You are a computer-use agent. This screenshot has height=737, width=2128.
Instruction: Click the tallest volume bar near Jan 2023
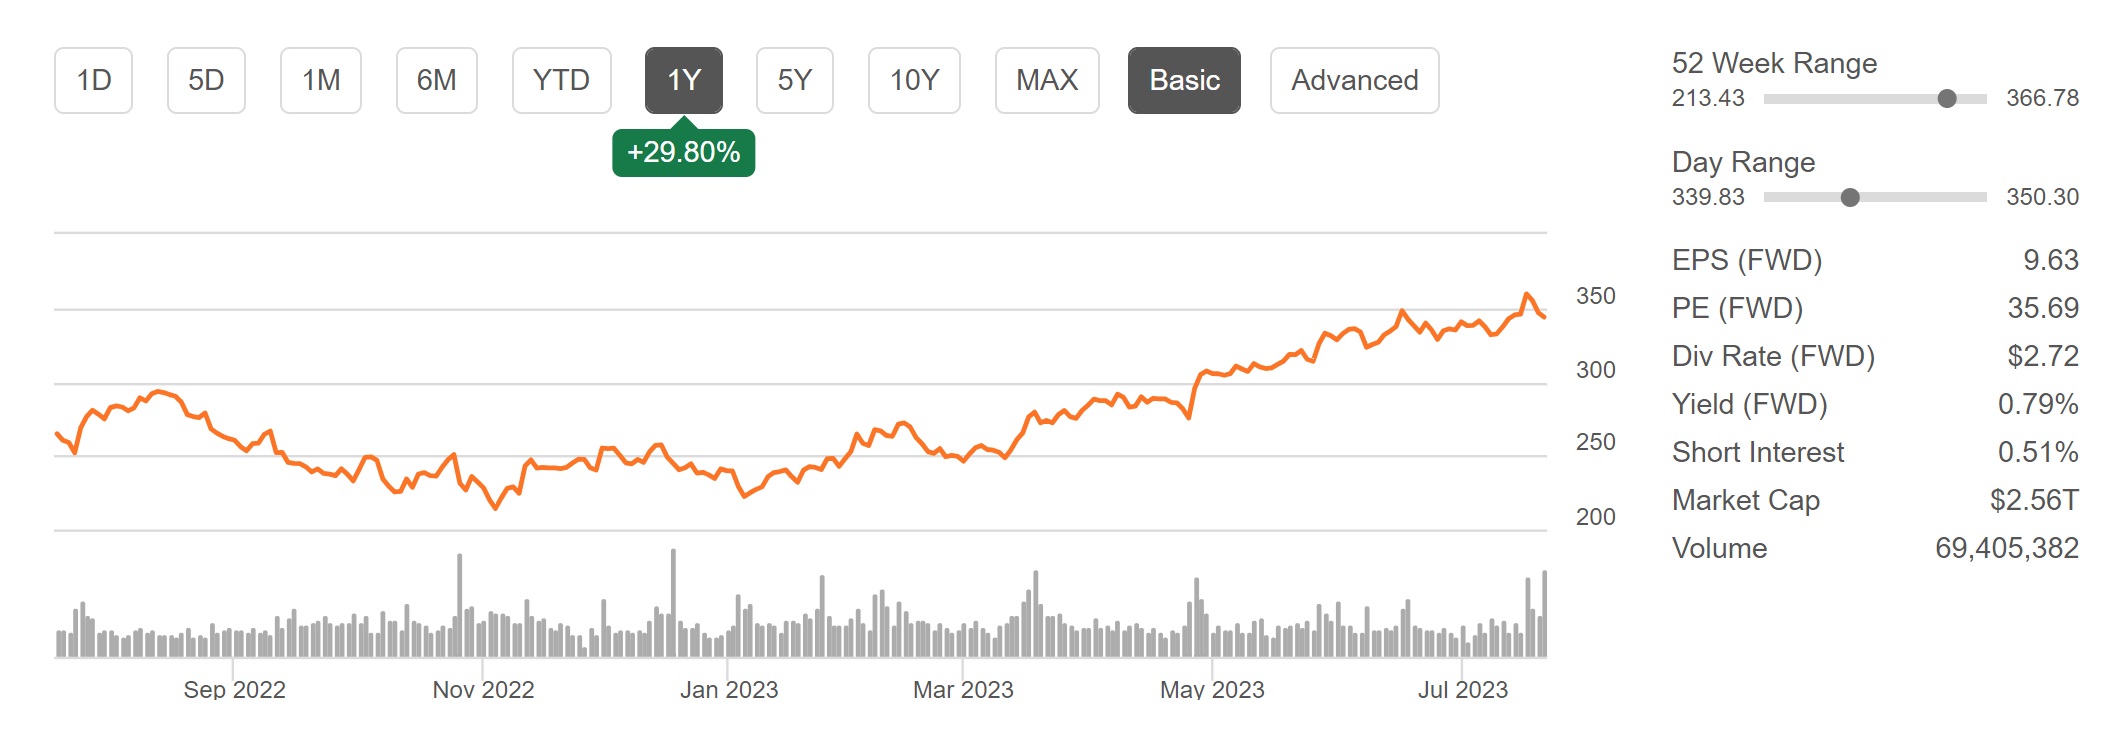coord(673,600)
